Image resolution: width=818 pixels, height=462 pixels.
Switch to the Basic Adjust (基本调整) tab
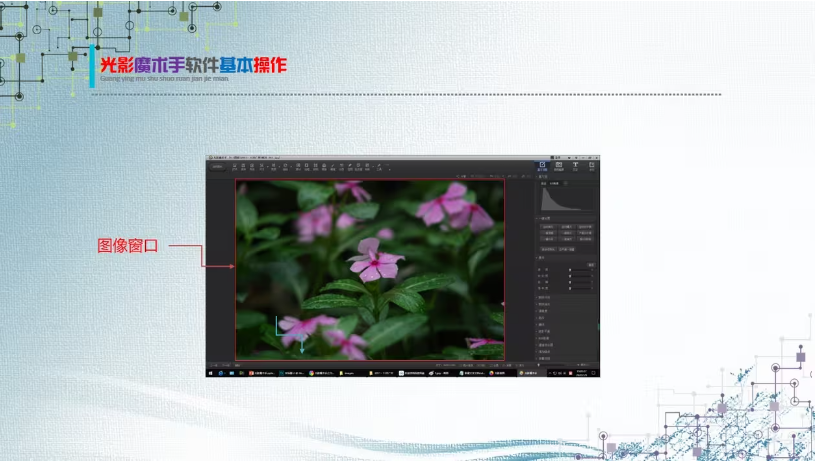coord(542,166)
